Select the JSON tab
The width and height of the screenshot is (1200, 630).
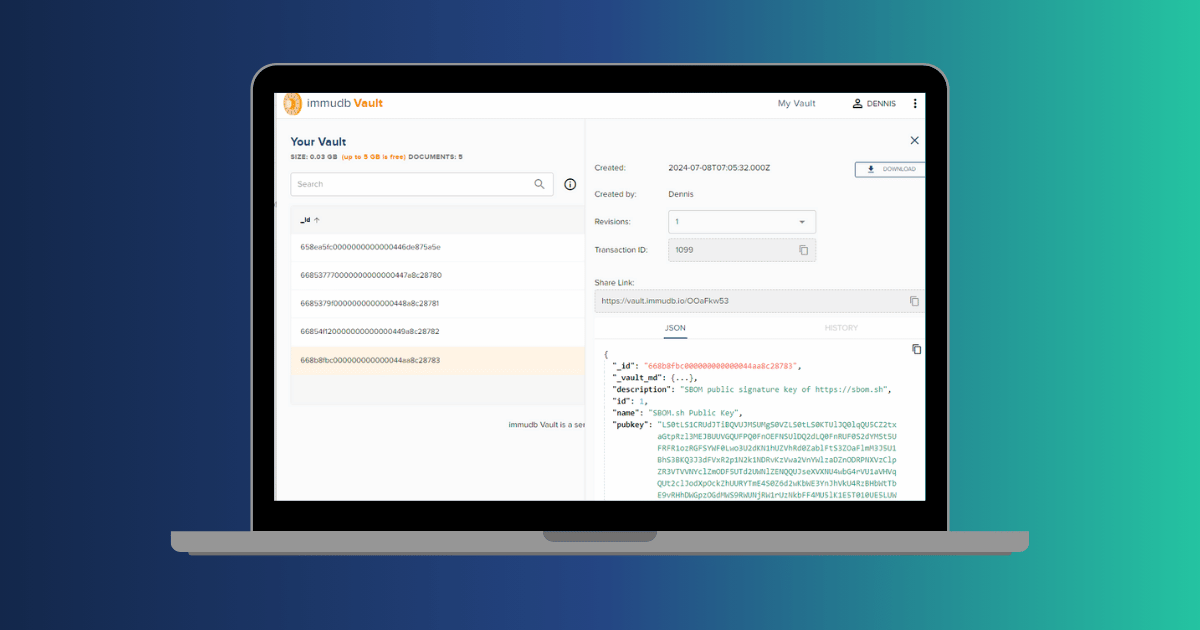click(x=675, y=328)
